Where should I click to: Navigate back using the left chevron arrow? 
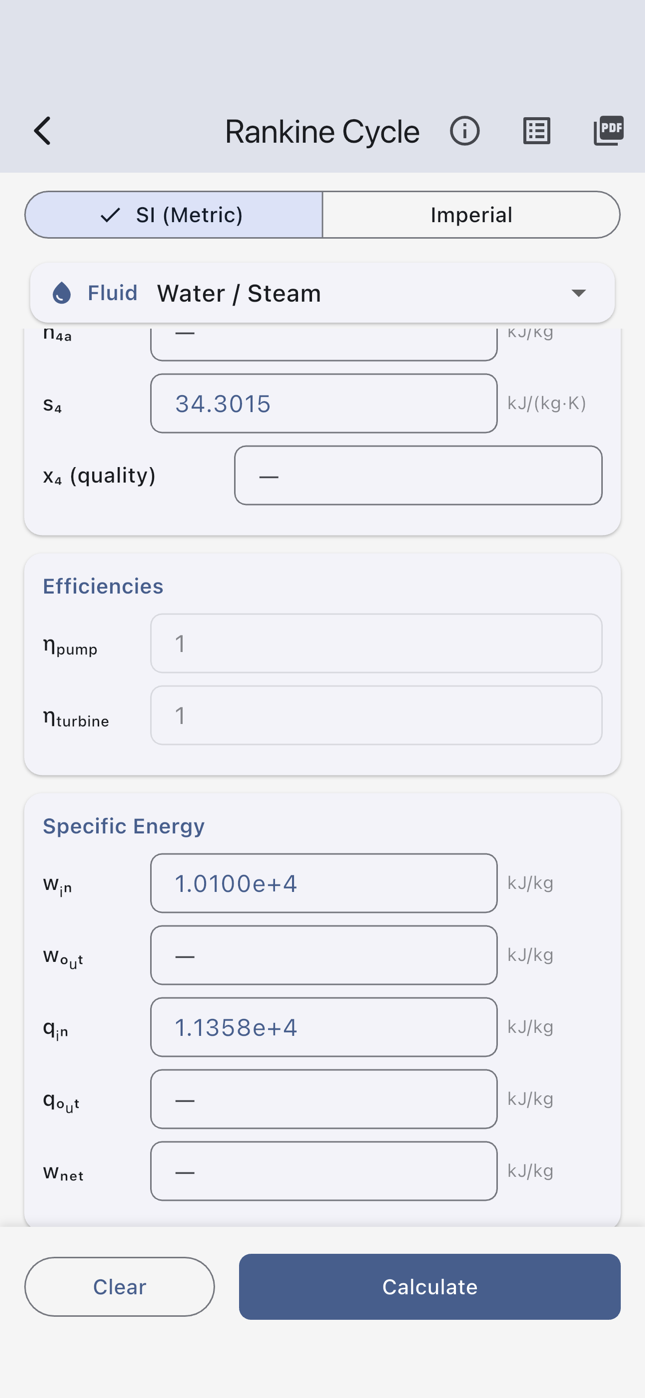point(42,131)
